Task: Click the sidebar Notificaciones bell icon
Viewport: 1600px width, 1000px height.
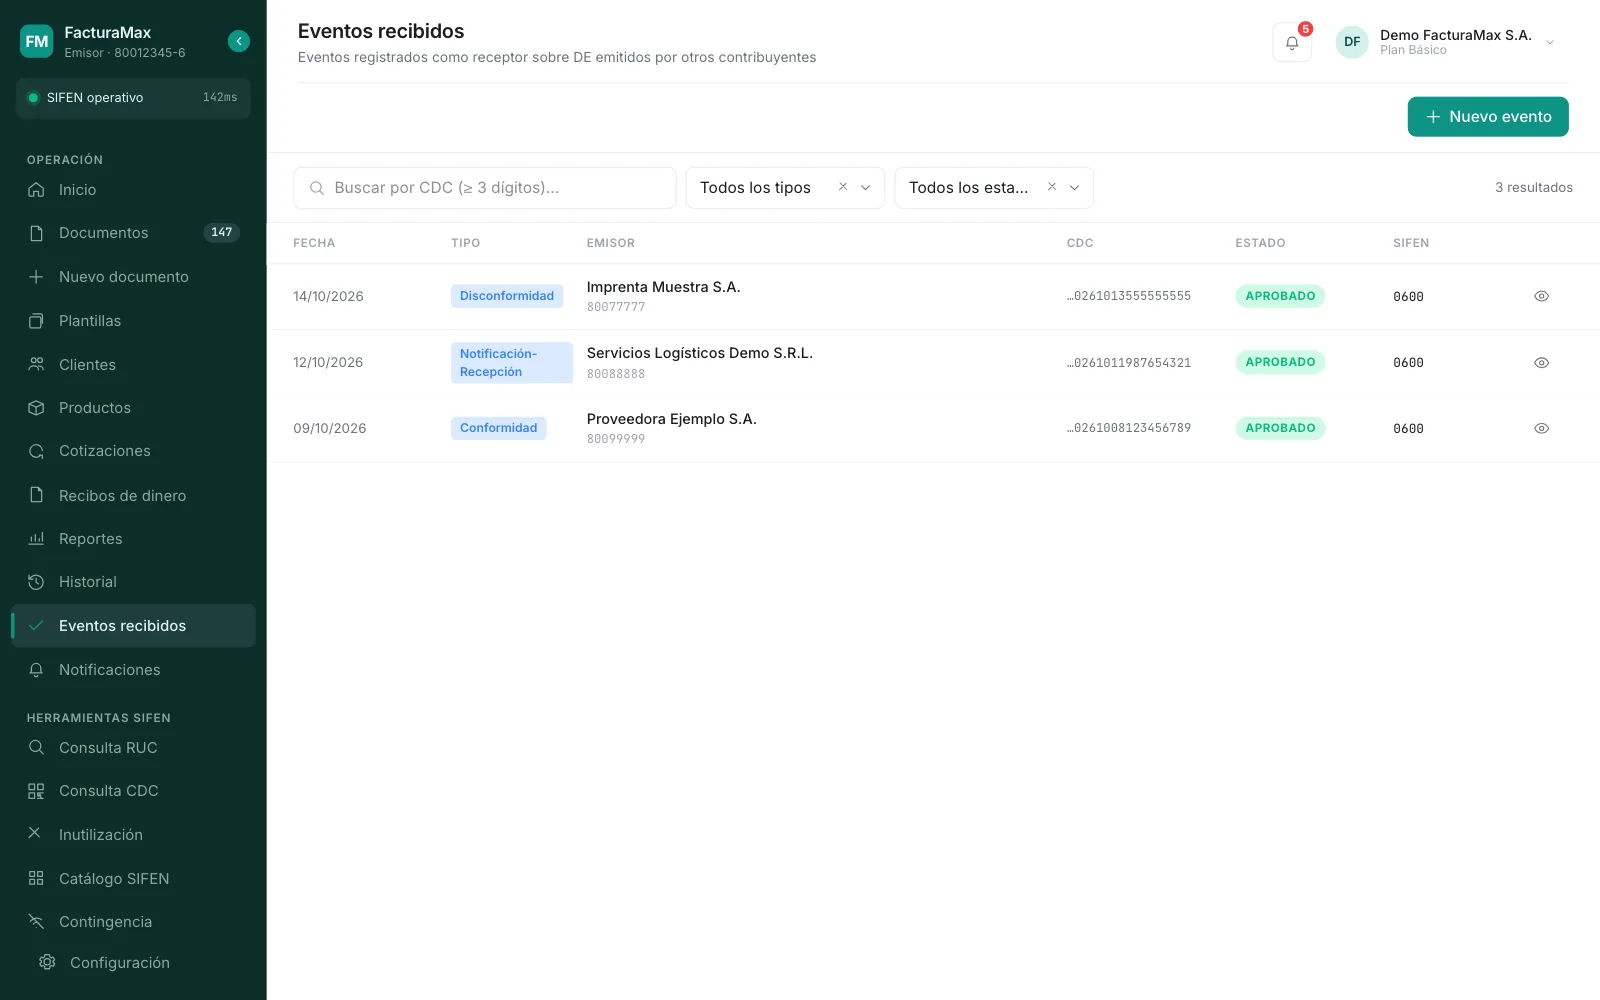Action: (36, 670)
